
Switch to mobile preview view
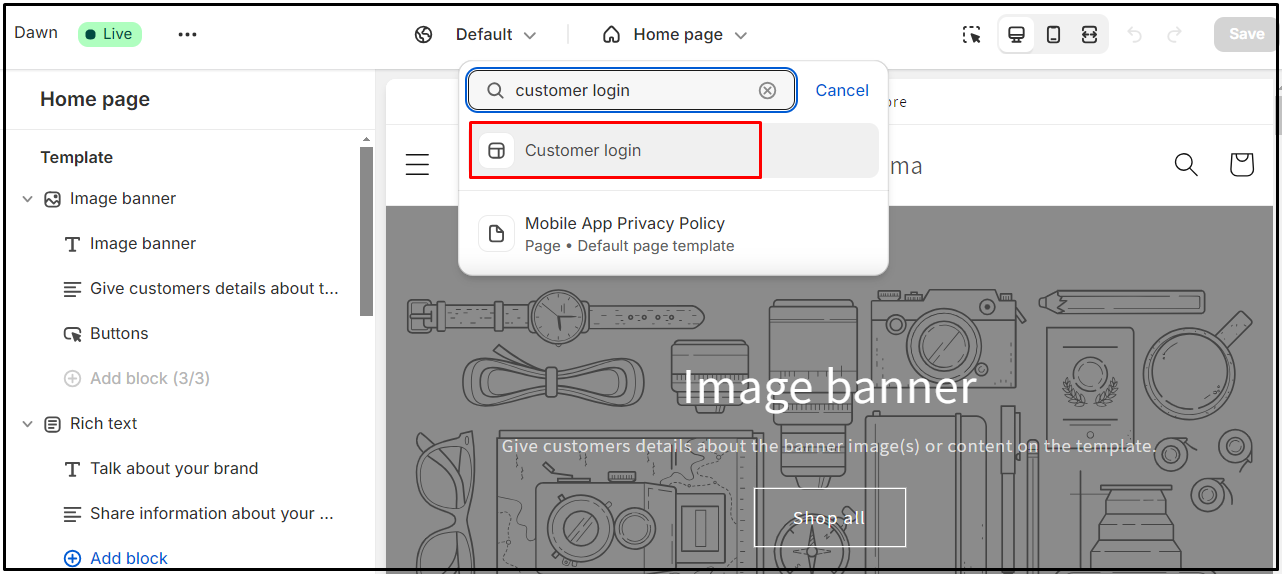(1053, 35)
